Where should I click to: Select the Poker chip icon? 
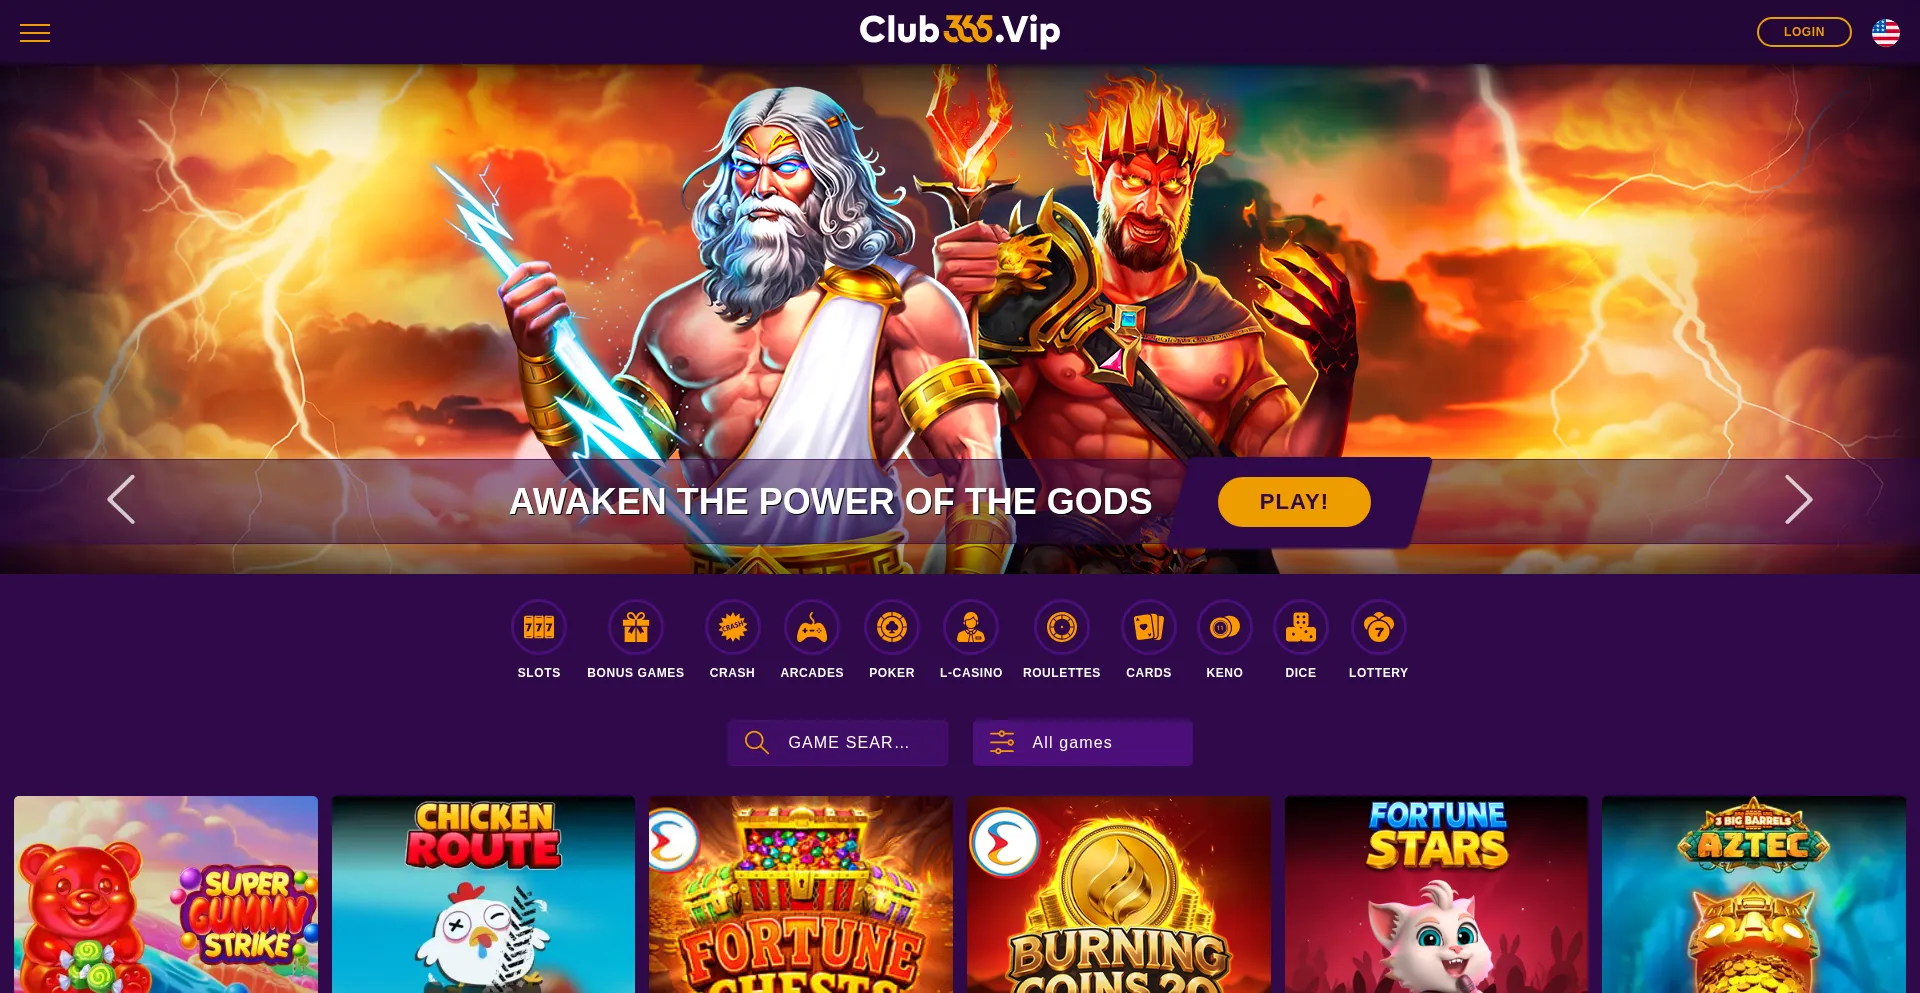892,627
